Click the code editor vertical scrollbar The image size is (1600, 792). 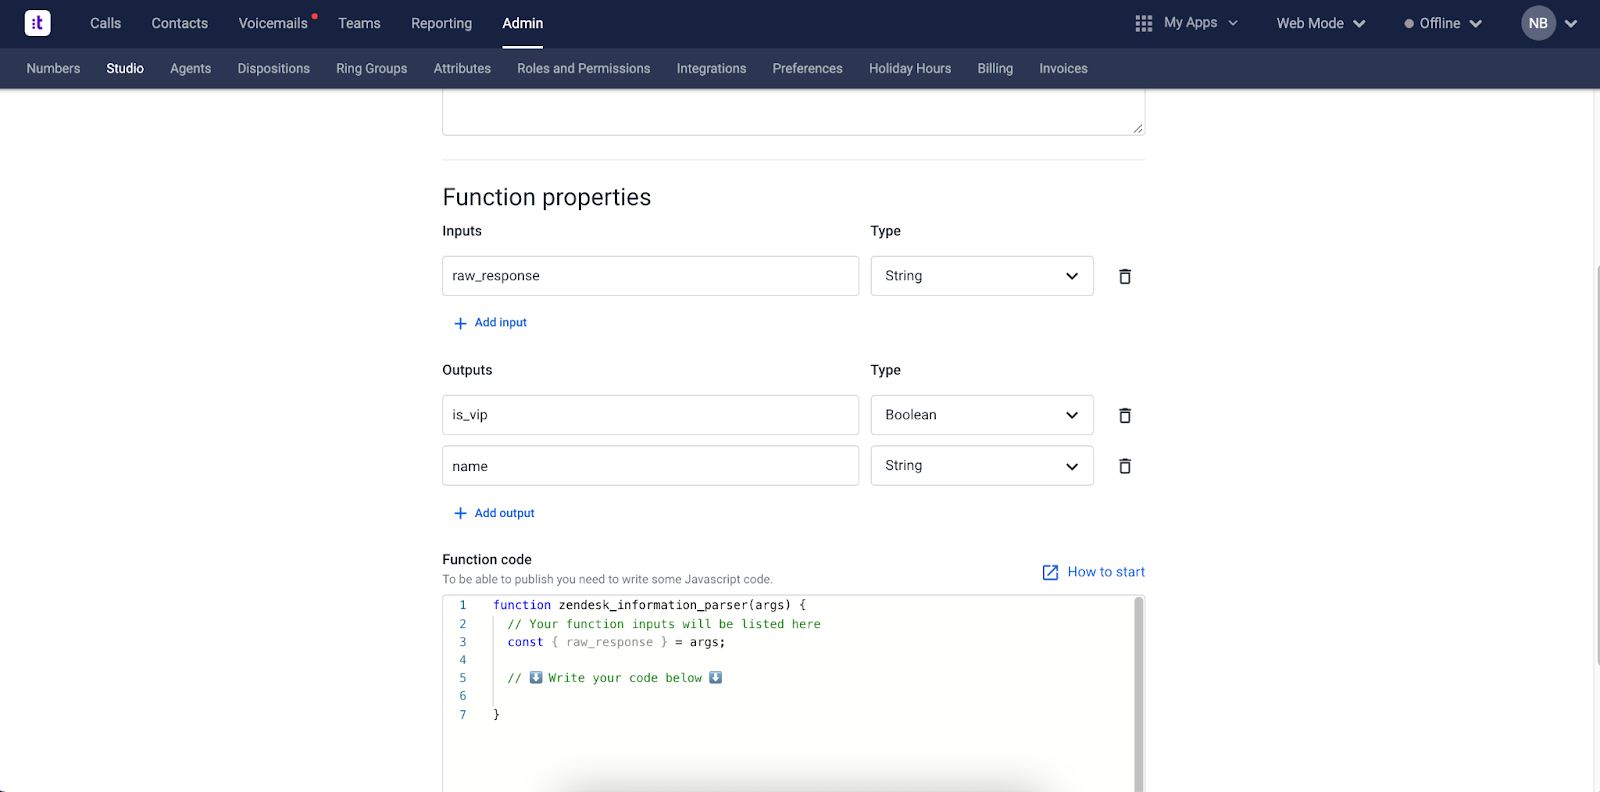pos(1139,694)
